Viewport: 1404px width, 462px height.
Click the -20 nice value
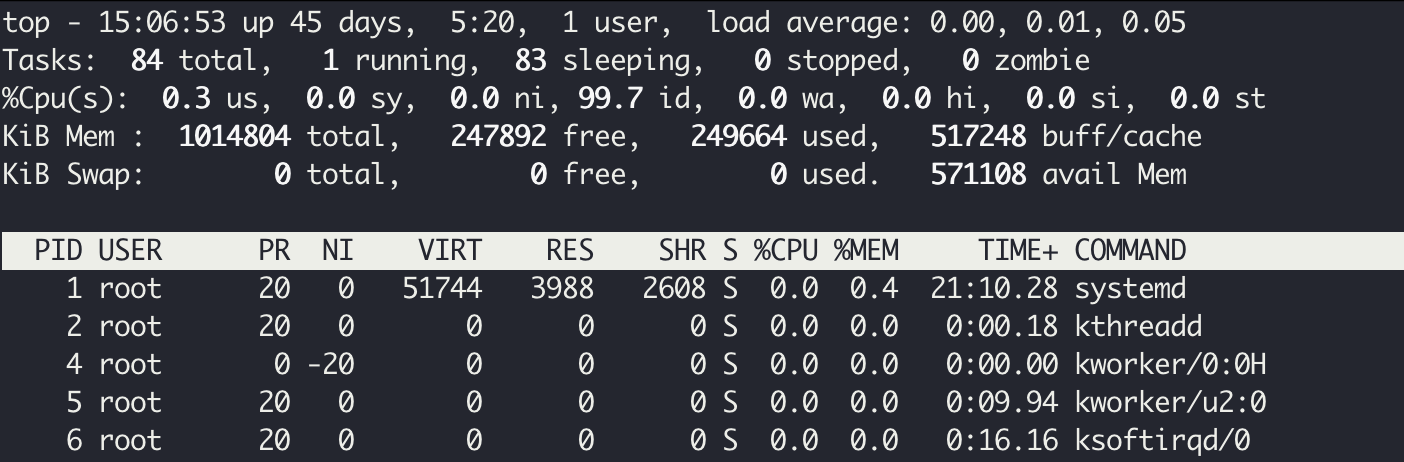pyautogui.click(x=329, y=365)
